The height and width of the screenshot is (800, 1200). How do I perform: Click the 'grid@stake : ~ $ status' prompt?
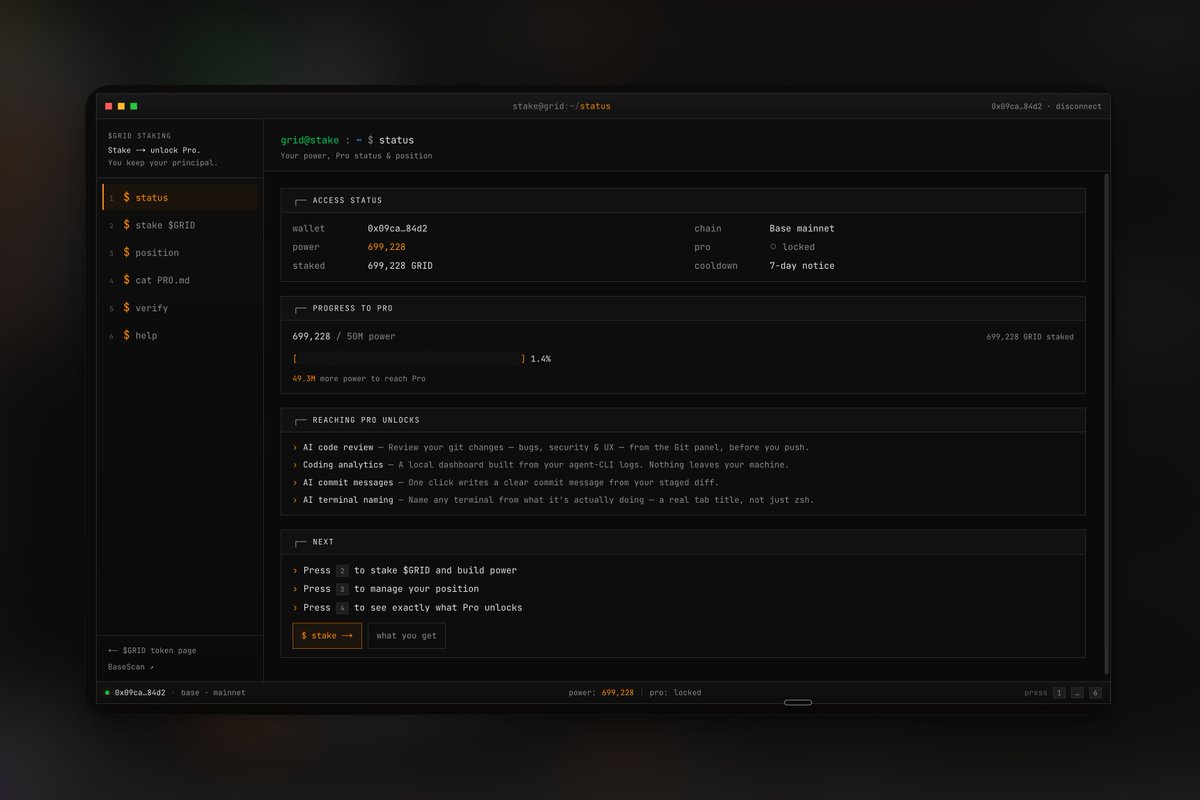pyautogui.click(x=347, y=140)
